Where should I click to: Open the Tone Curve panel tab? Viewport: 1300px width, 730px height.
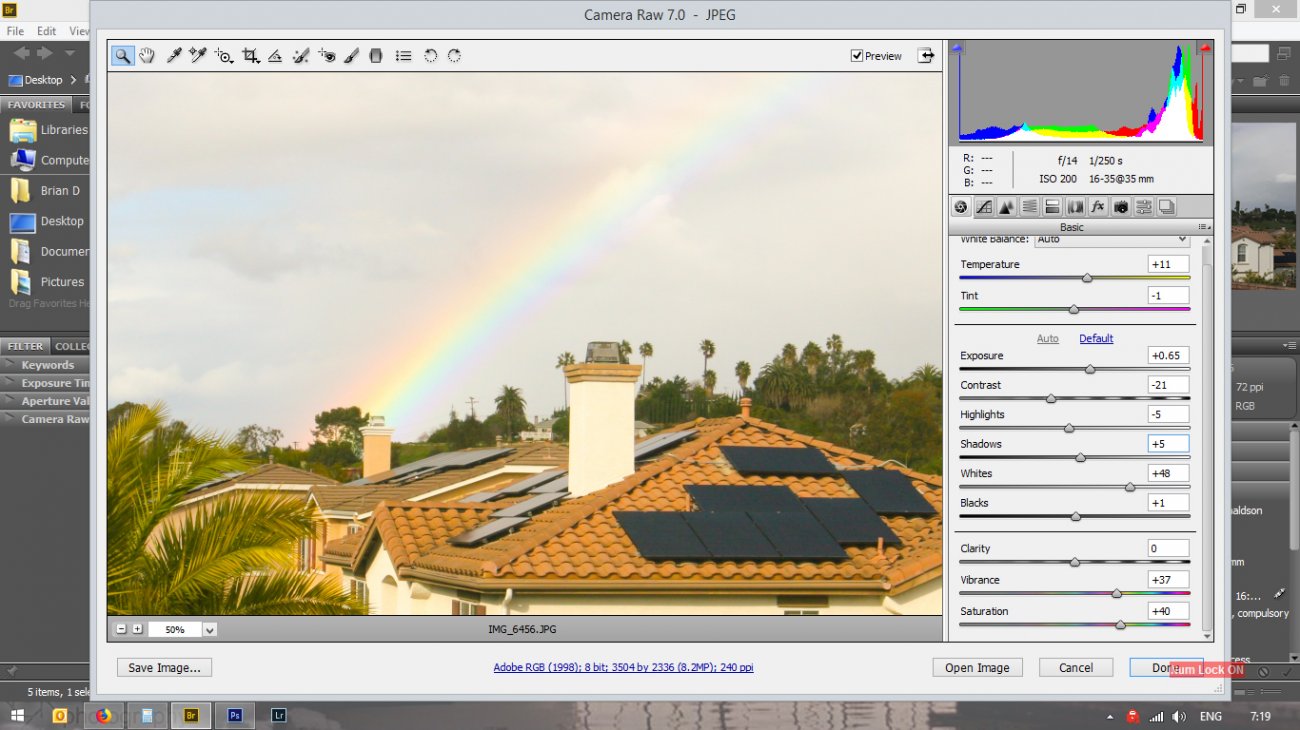coord(984,207)
